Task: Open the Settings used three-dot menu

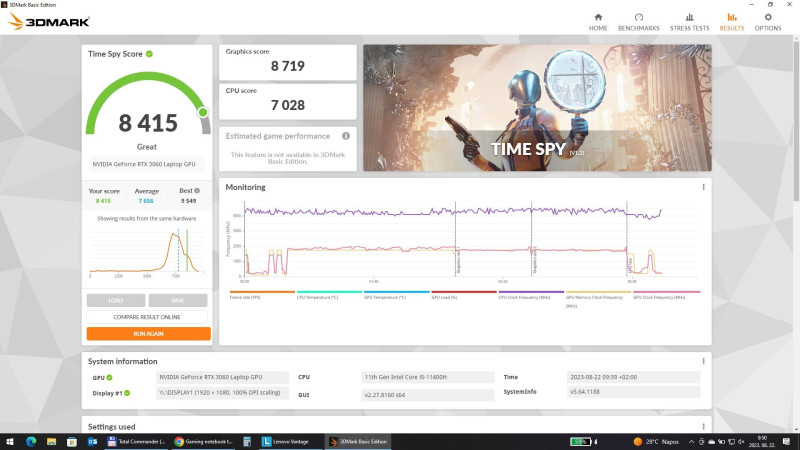Action: tap(703, 427)
